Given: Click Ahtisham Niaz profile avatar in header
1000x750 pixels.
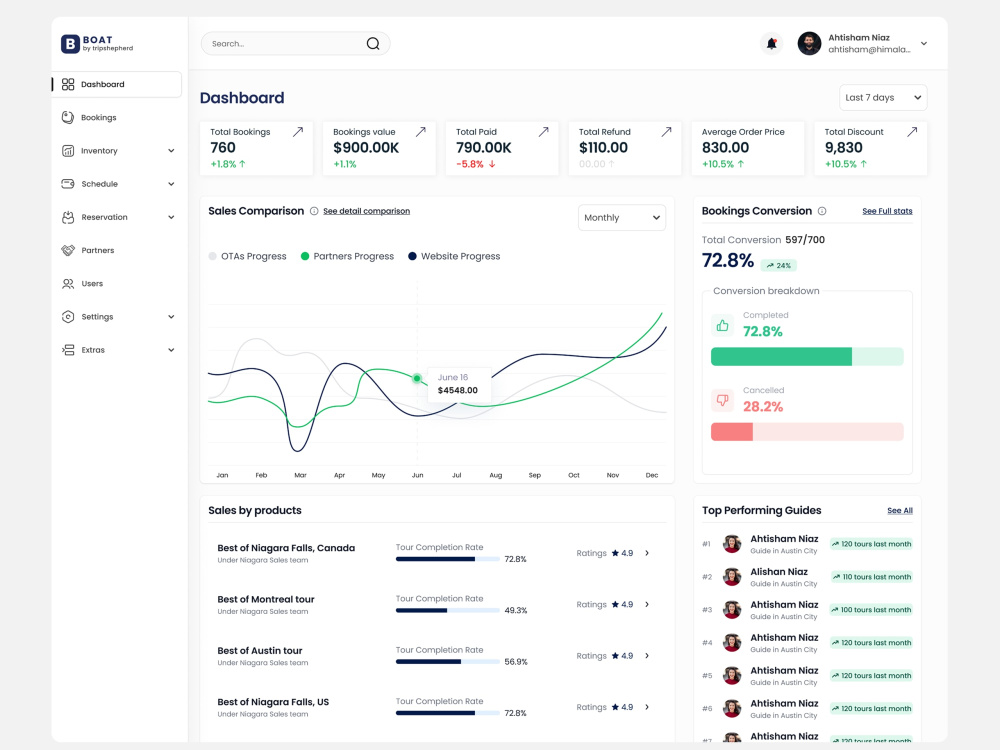Looking at the screenshot, I should point(809,43).
